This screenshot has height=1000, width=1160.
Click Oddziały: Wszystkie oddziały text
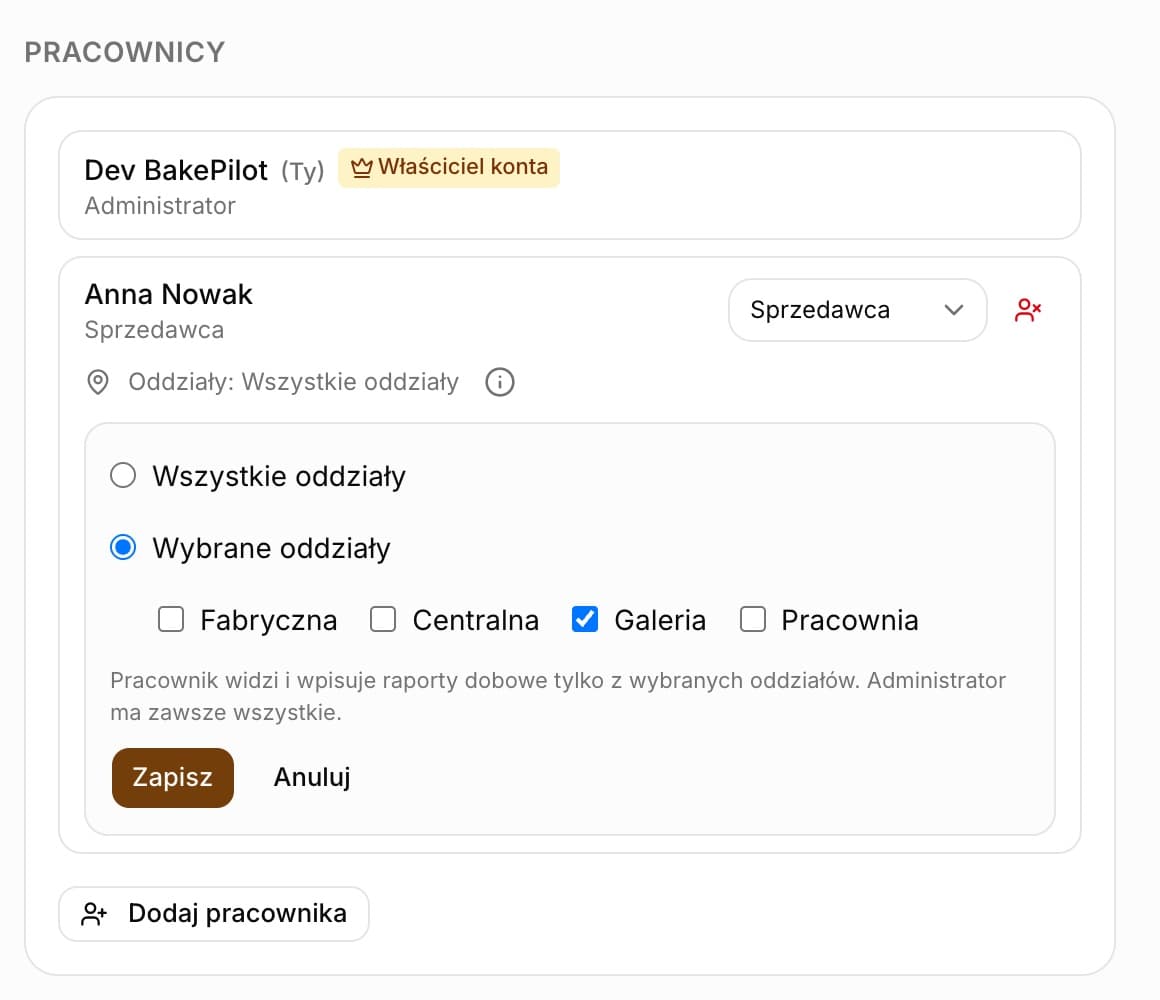point(294,382)
